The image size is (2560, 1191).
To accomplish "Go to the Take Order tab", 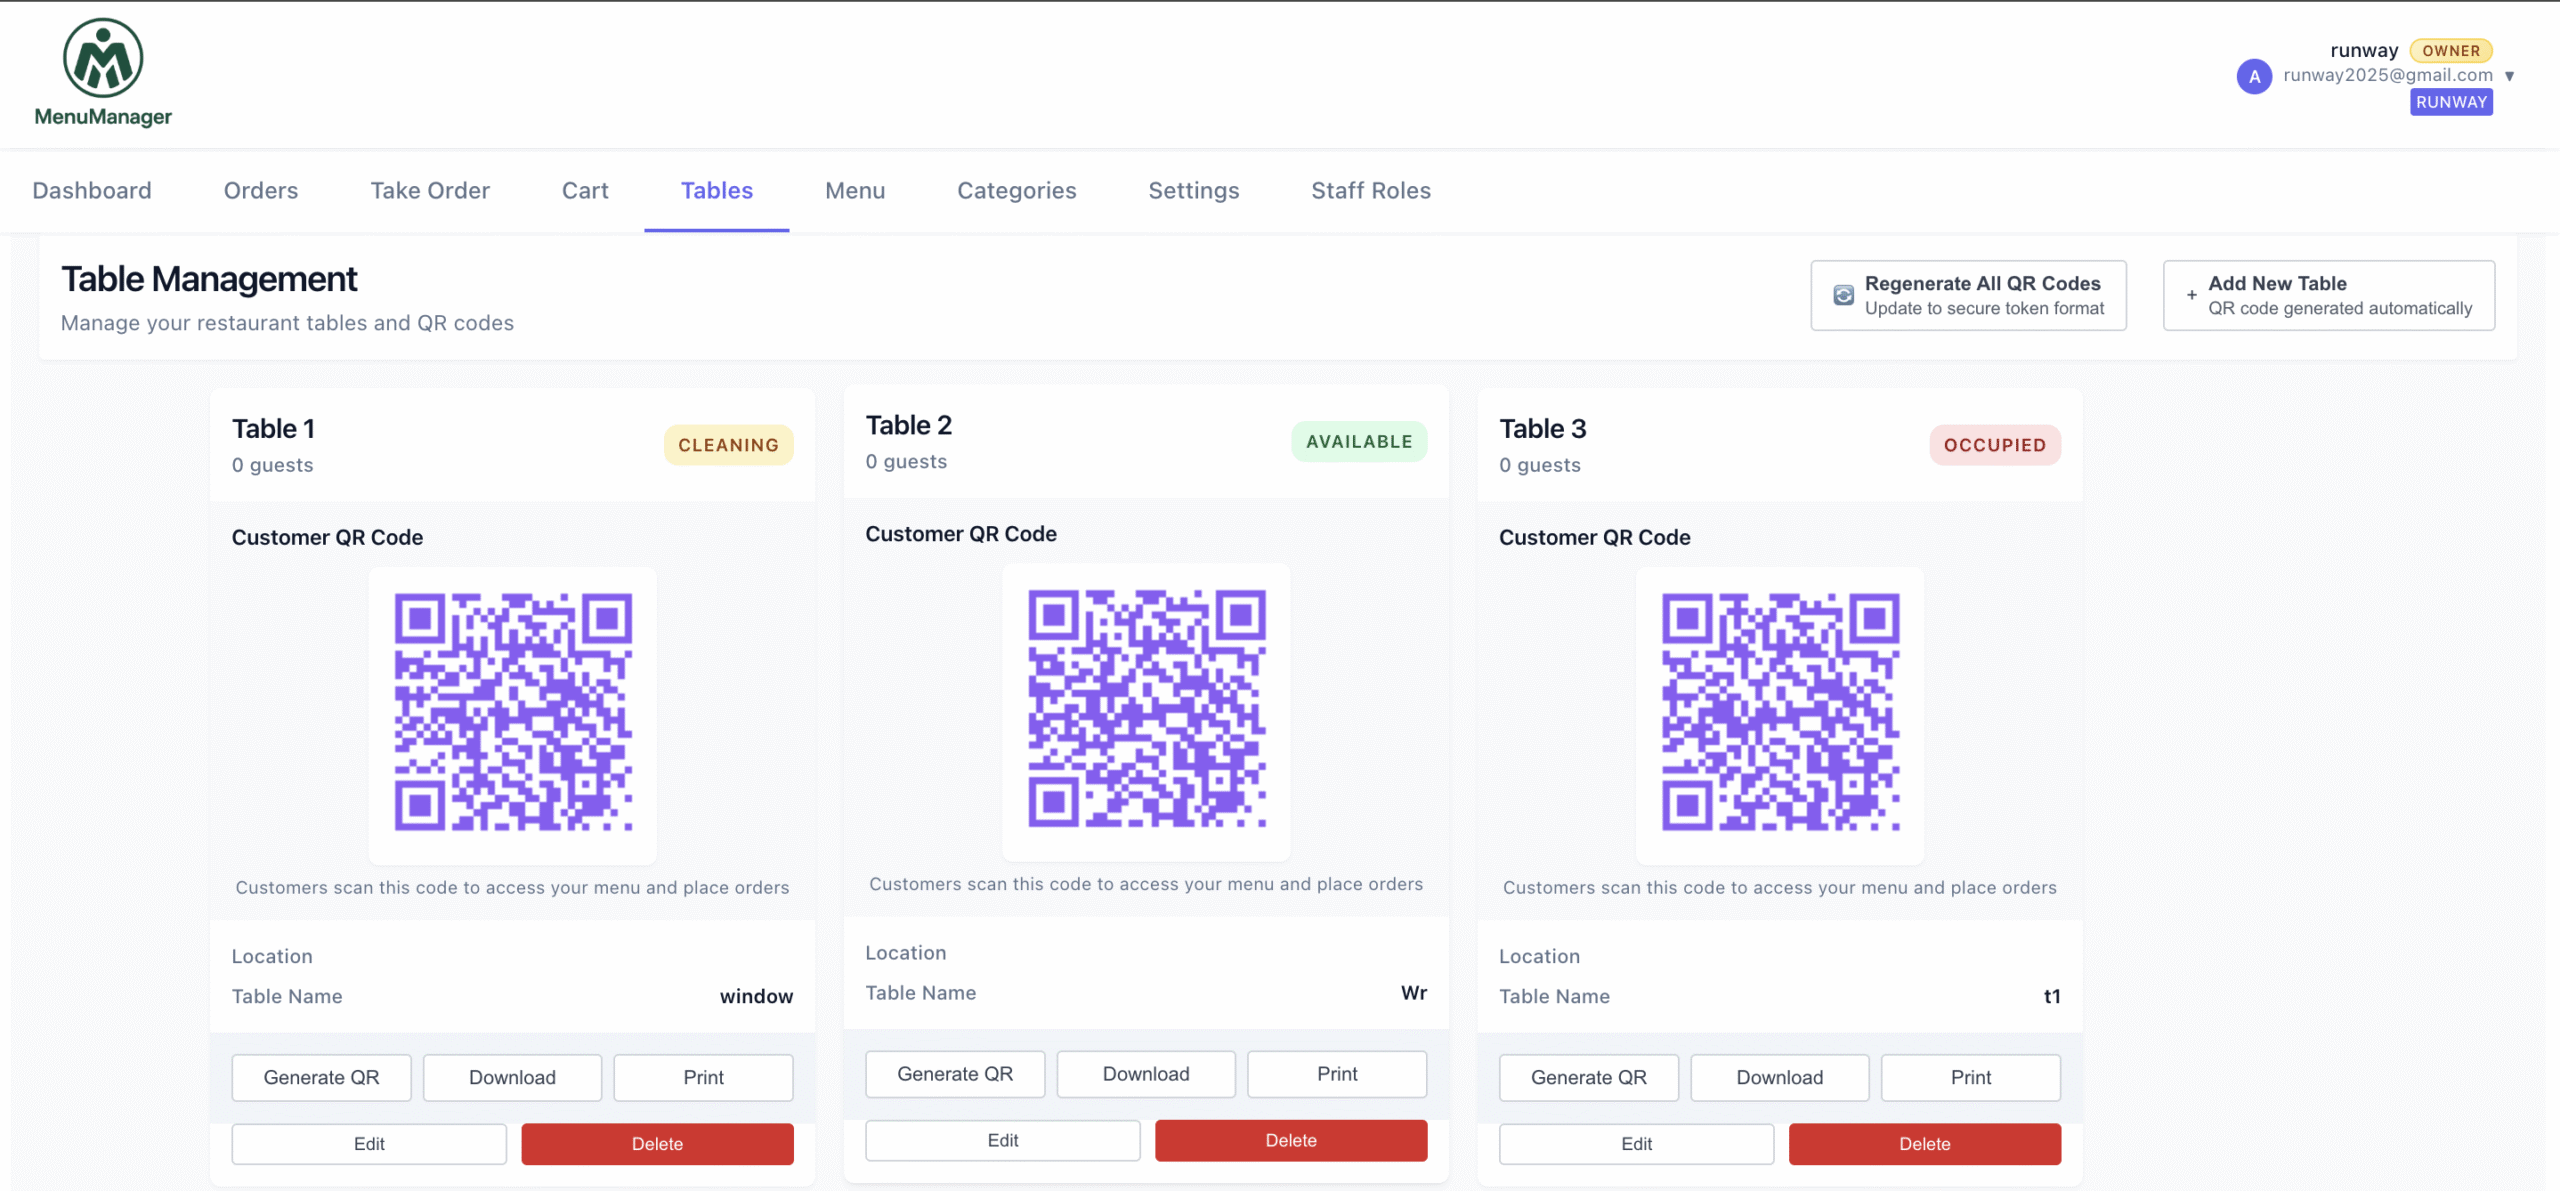I will [x=430, y=190].
